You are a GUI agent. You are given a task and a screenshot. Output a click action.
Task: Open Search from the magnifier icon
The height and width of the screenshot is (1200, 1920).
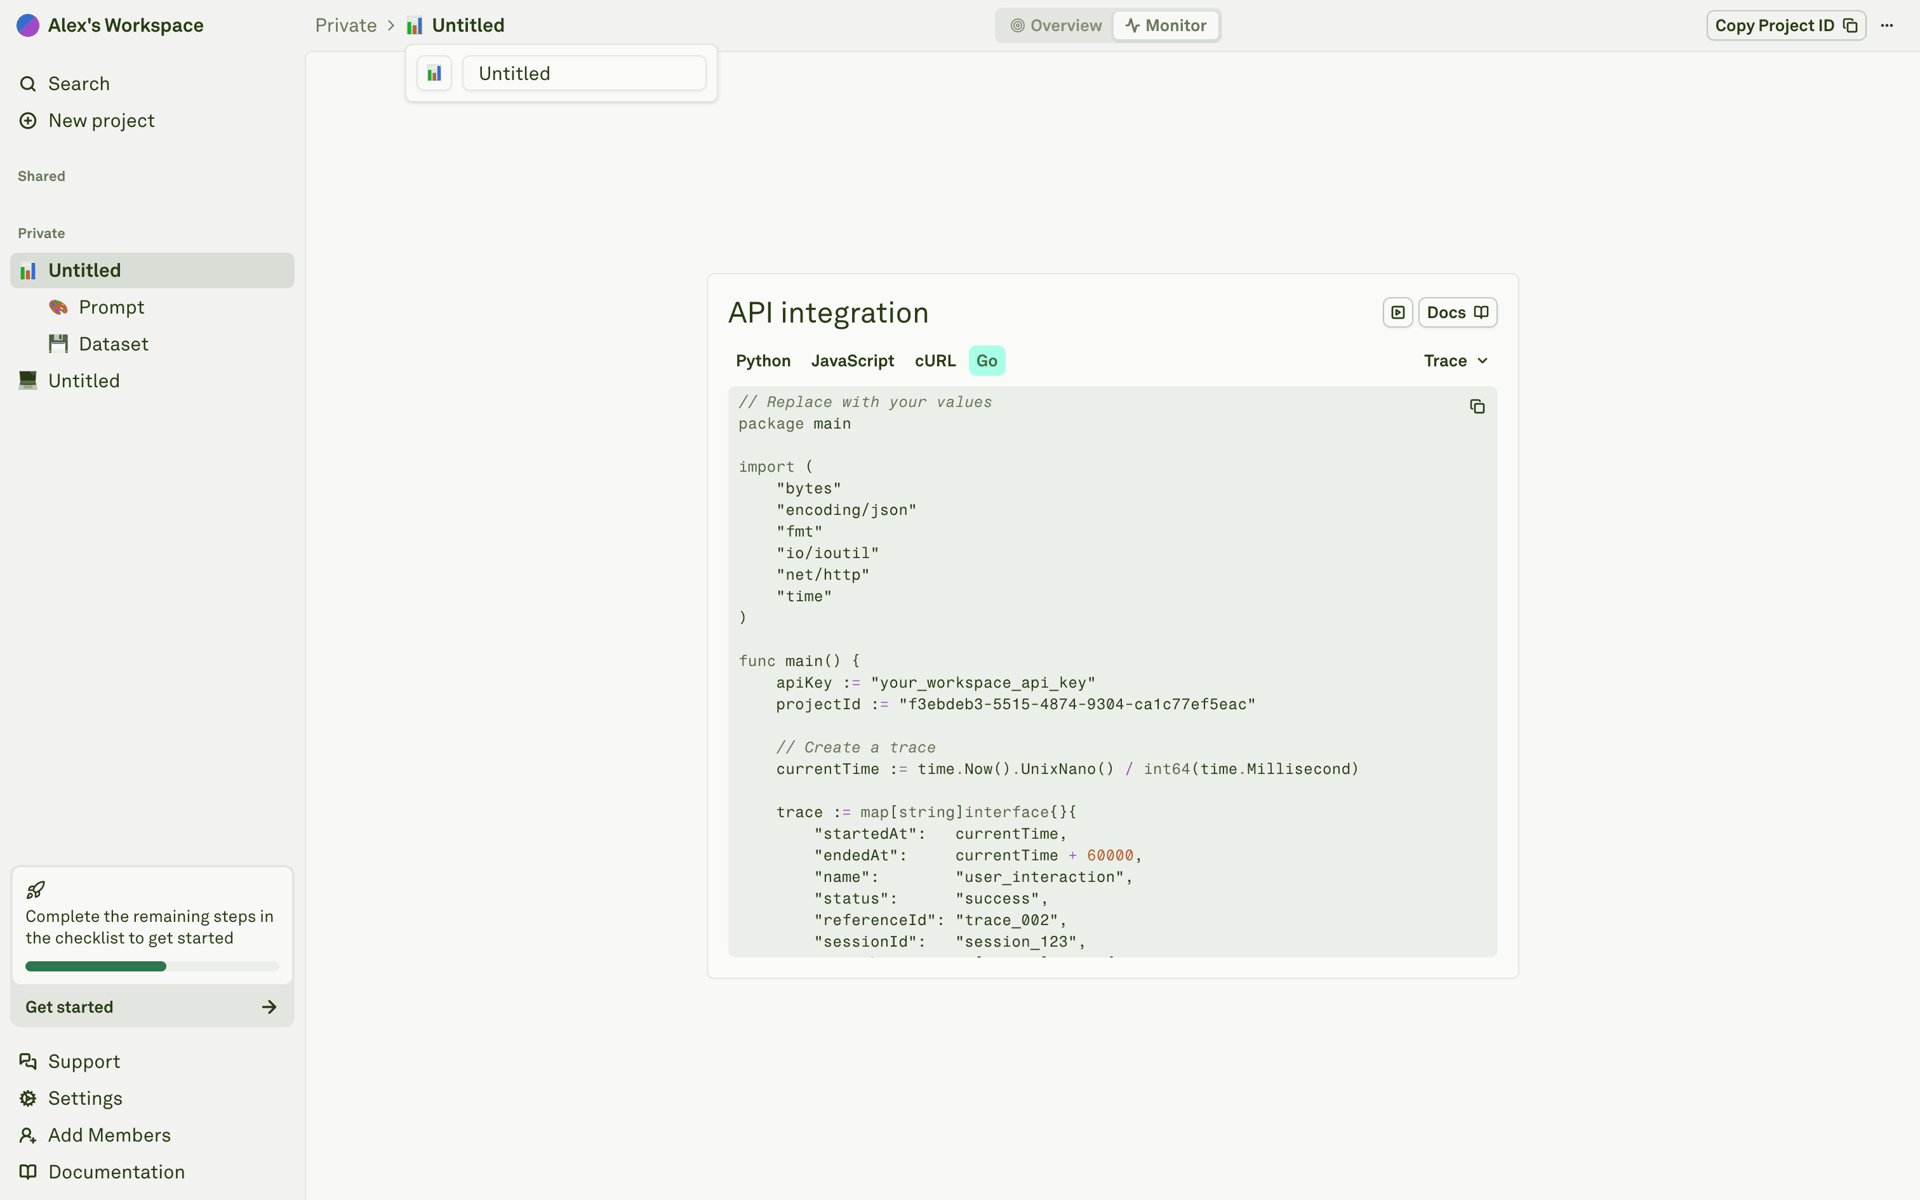[28, 84]
